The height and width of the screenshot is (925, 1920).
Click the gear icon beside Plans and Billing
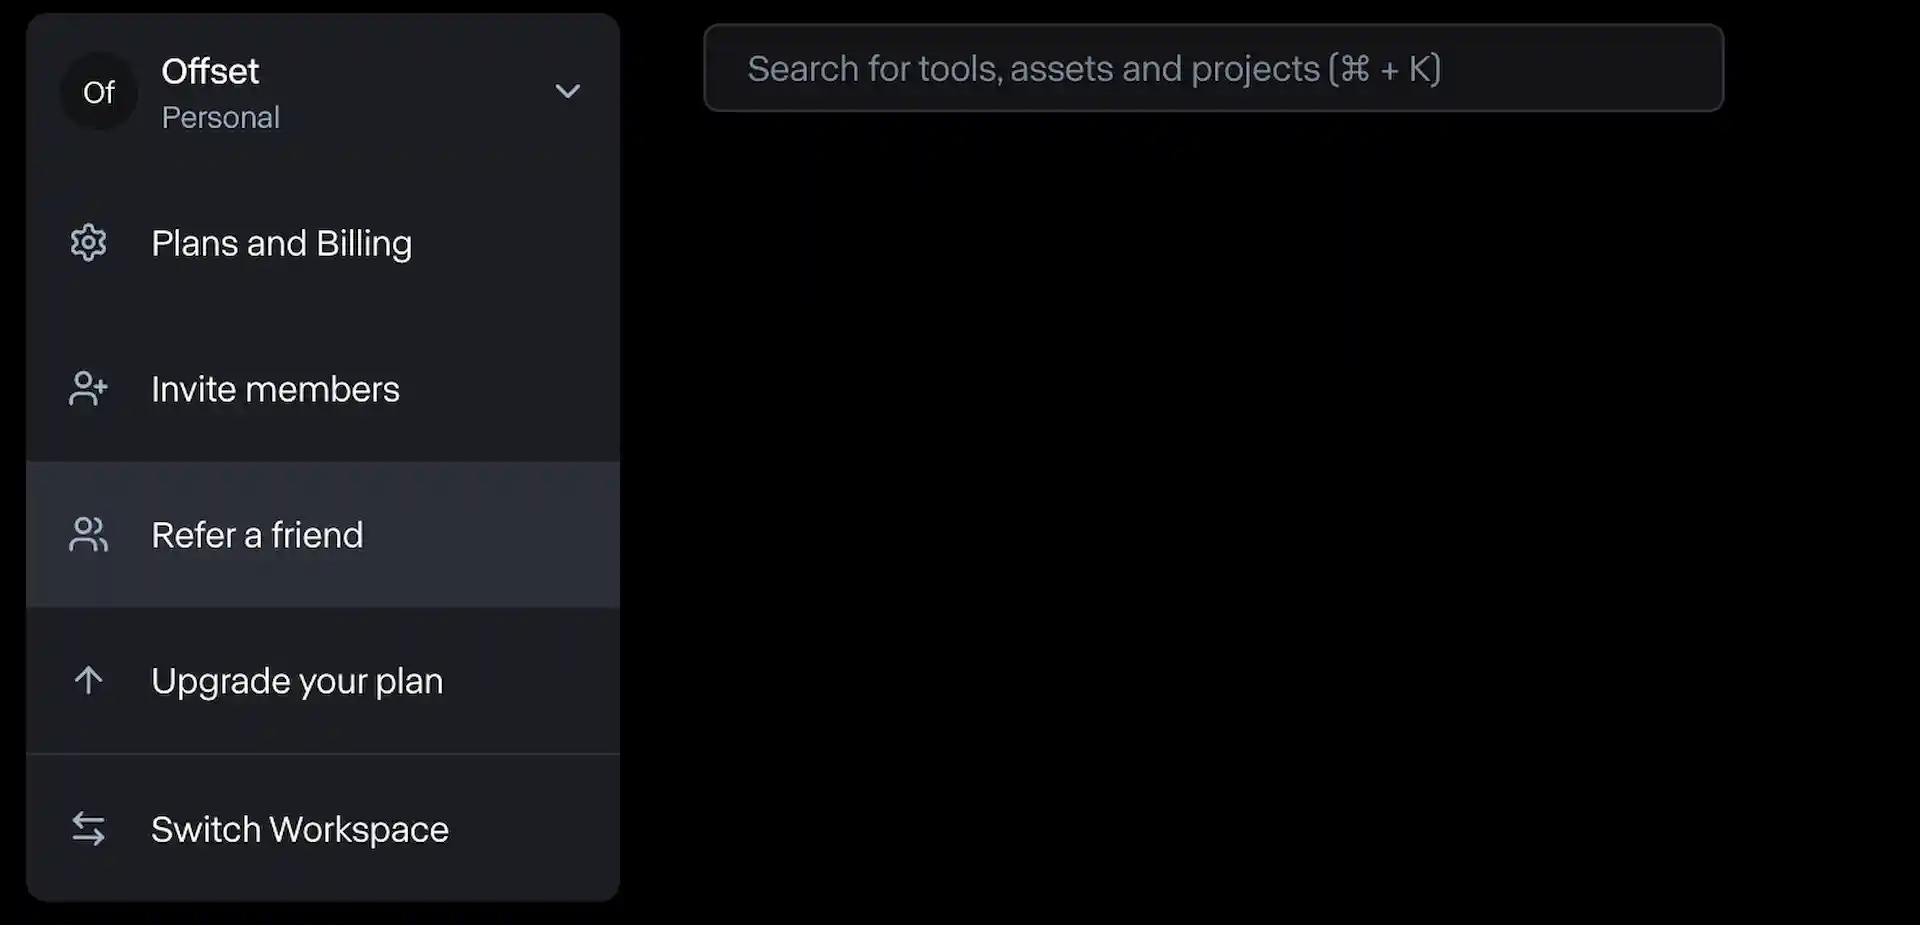(88, 243)
